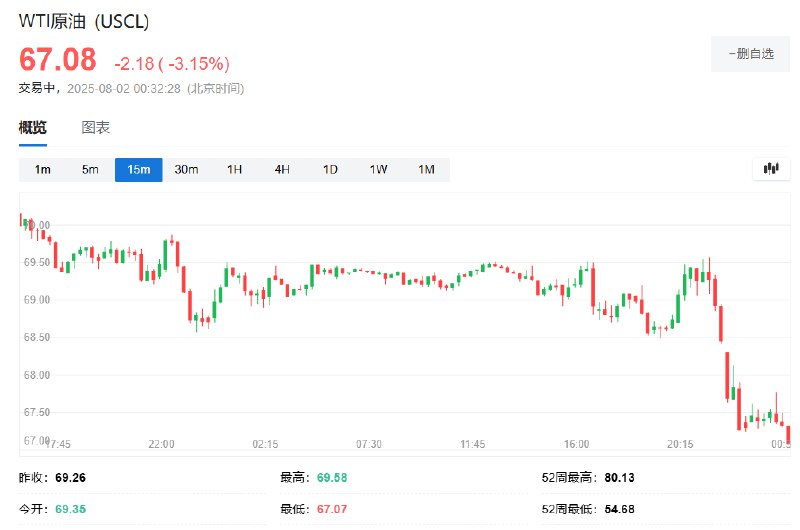
Task: Select the 5m timeframe
Action: tap(90, 169)
